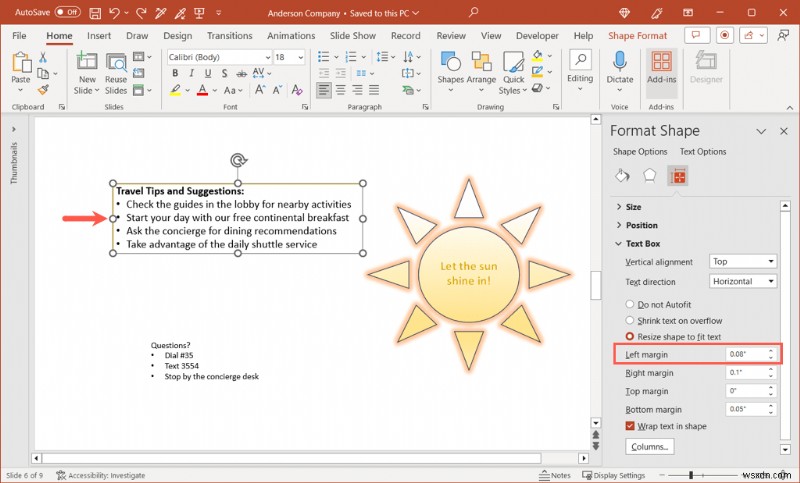Open the File menu
800x483 pixels.
[19, 36]
